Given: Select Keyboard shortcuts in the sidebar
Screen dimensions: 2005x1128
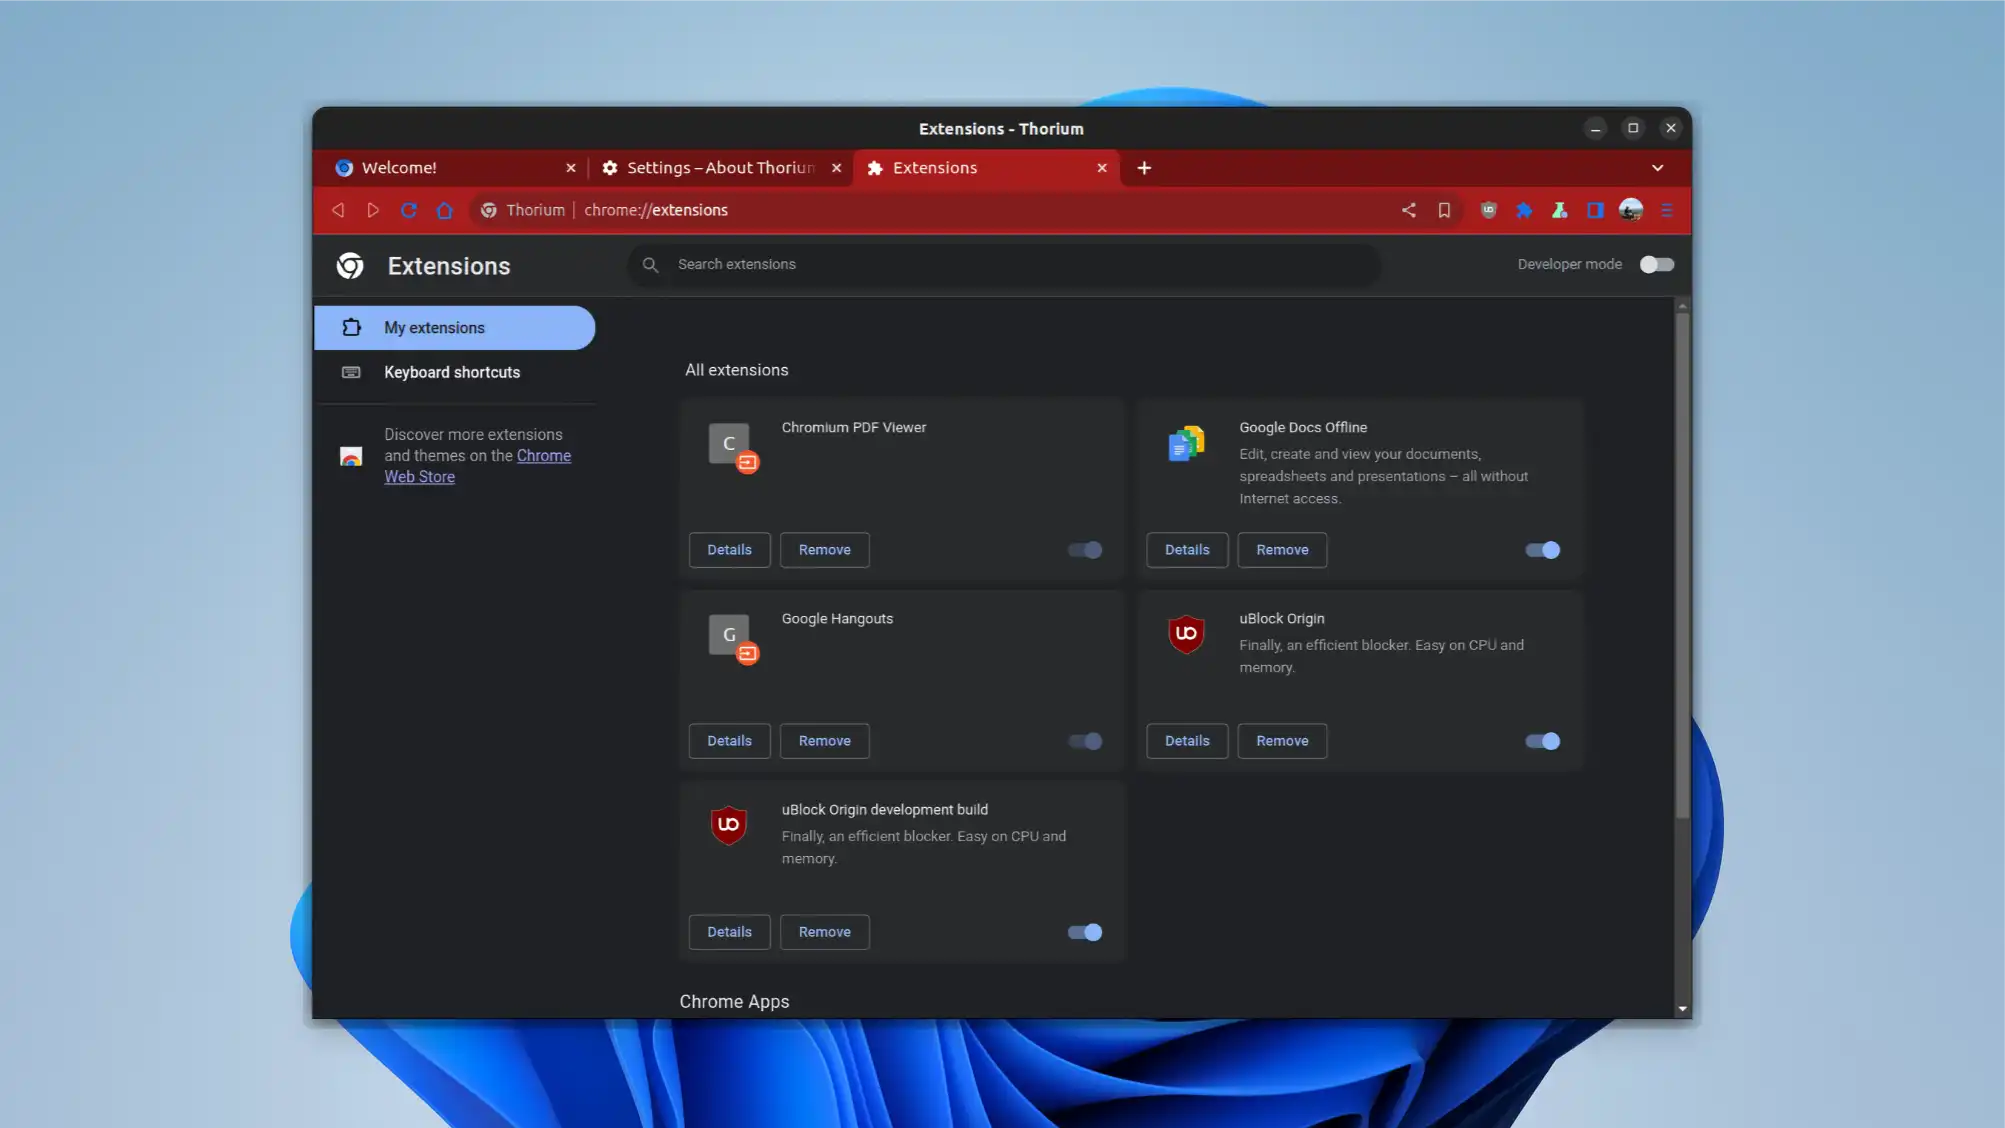Looking at the screenshot, I should tap(451, 372).
